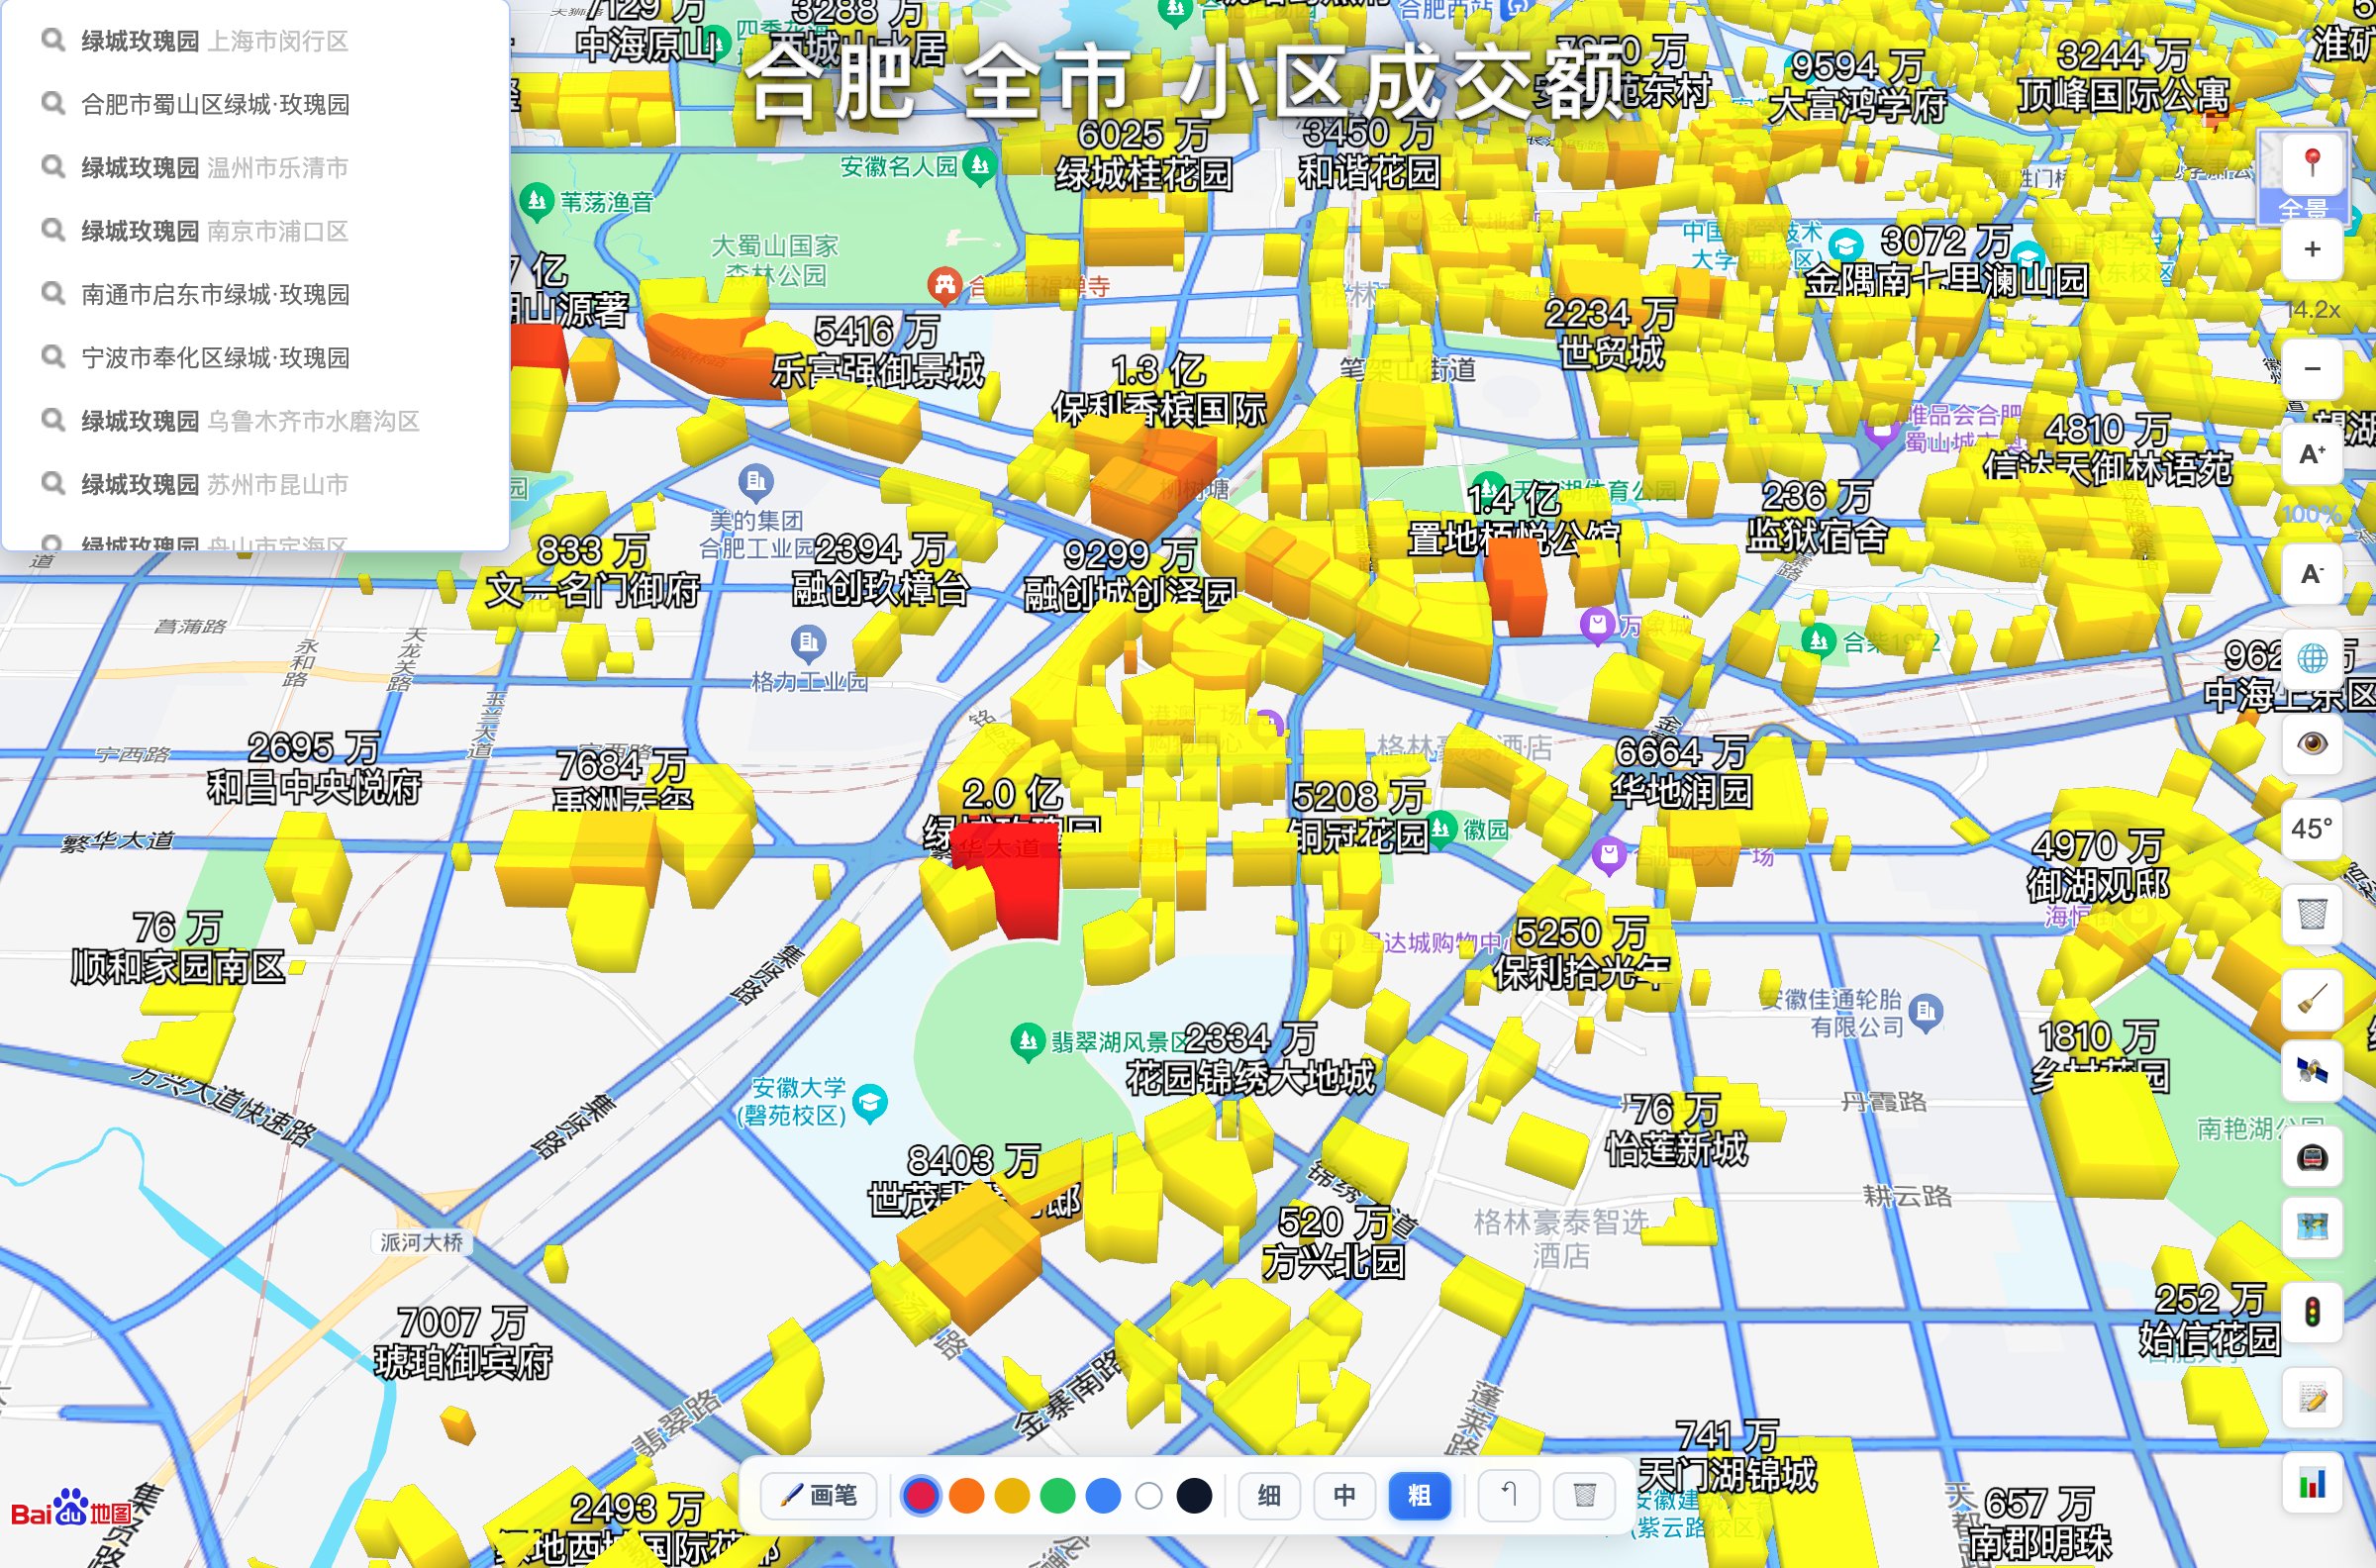Open the memo note with pencil icon
The height and width of the screenshot is (1568, 2376).
(2311, 1397)
